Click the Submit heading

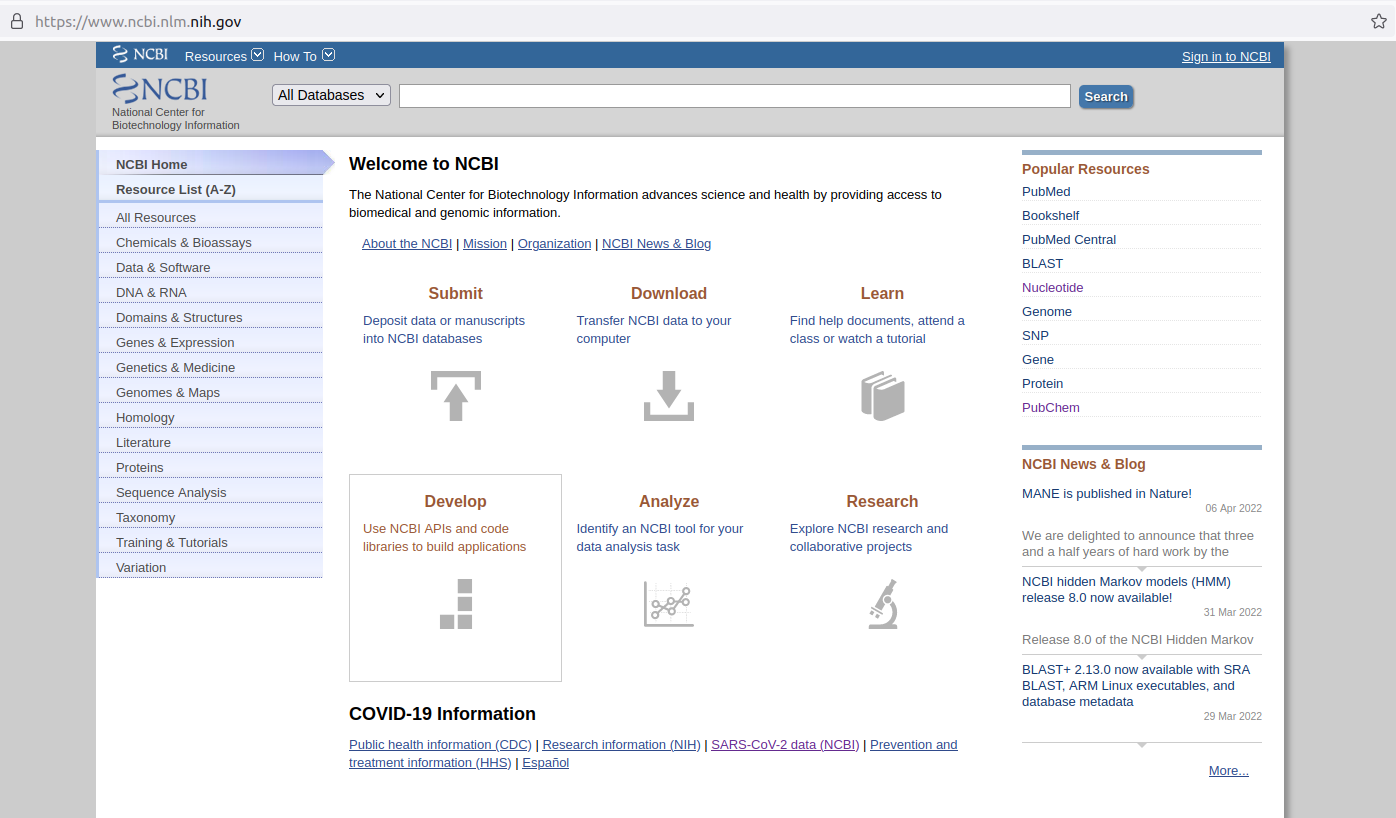point(455,293)
